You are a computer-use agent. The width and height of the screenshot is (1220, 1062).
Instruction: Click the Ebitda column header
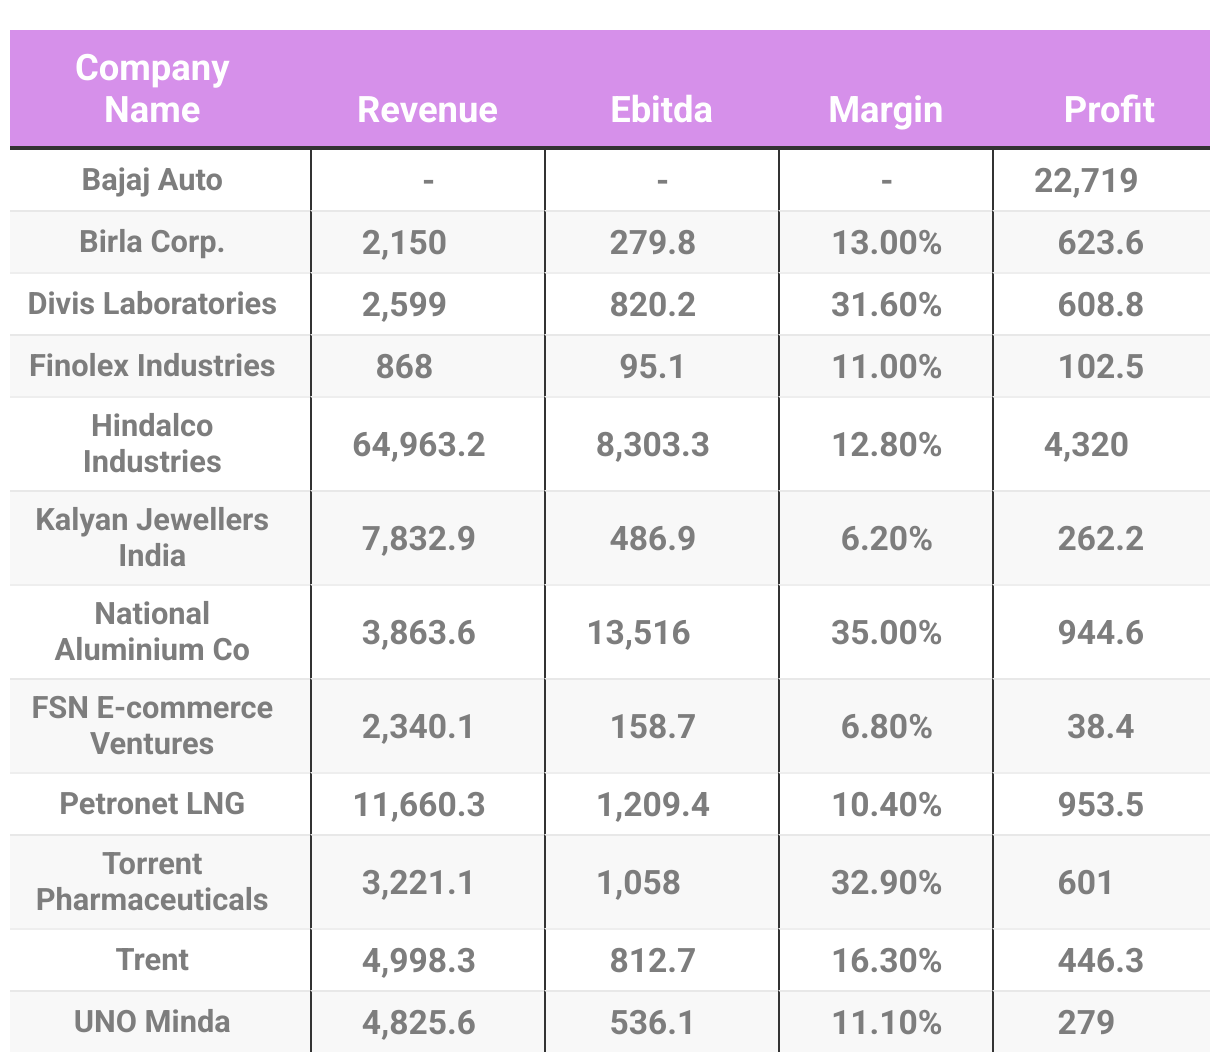[x=661, y=109]
